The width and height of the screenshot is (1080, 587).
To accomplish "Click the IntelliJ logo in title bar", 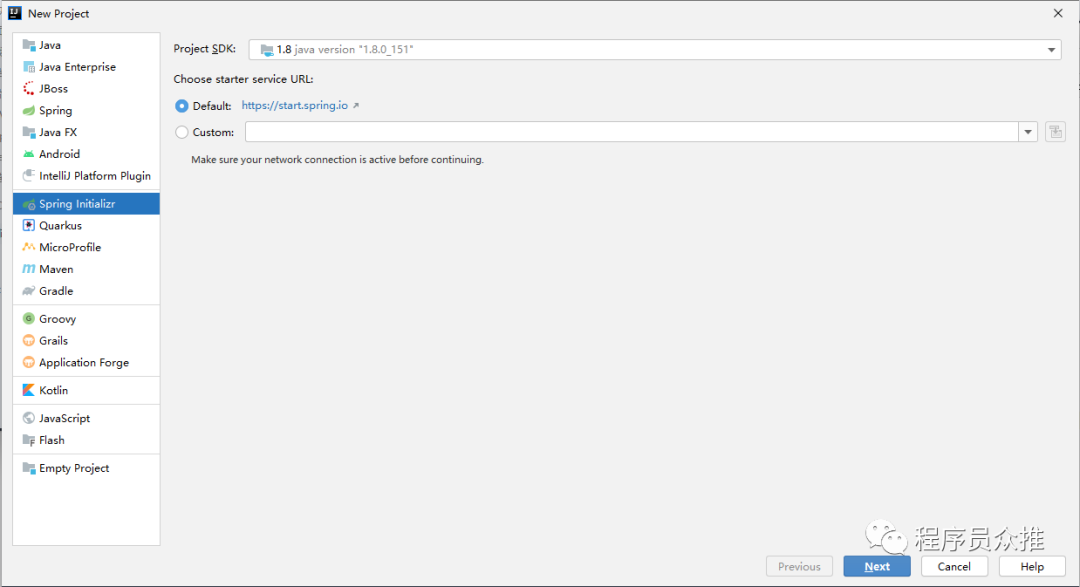I will [x=14, y=13].
